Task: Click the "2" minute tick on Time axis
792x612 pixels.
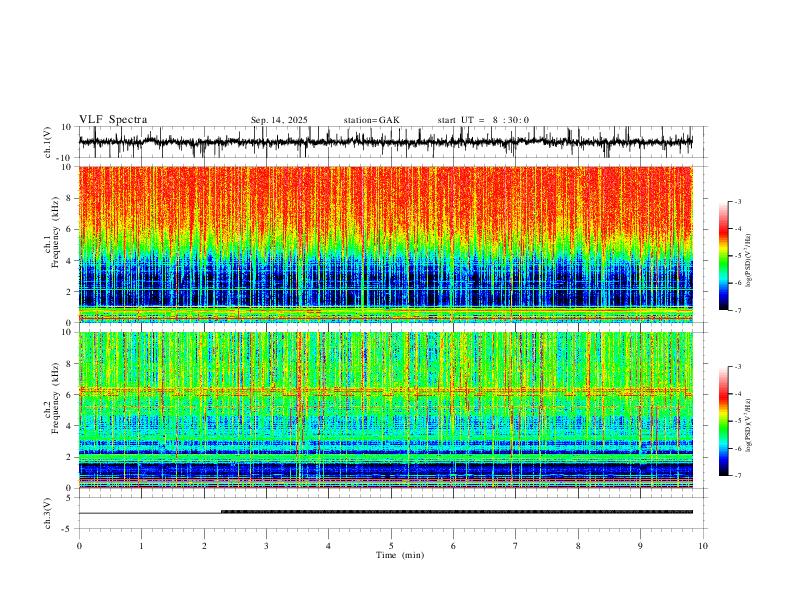Action: (x=204, y=546)
